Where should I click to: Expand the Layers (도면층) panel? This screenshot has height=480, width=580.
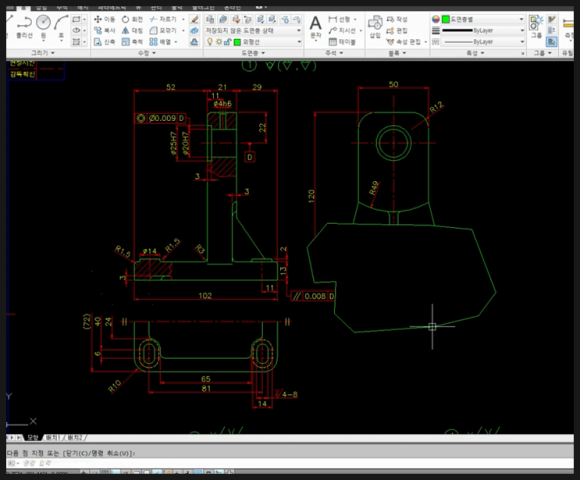[253, 53]
